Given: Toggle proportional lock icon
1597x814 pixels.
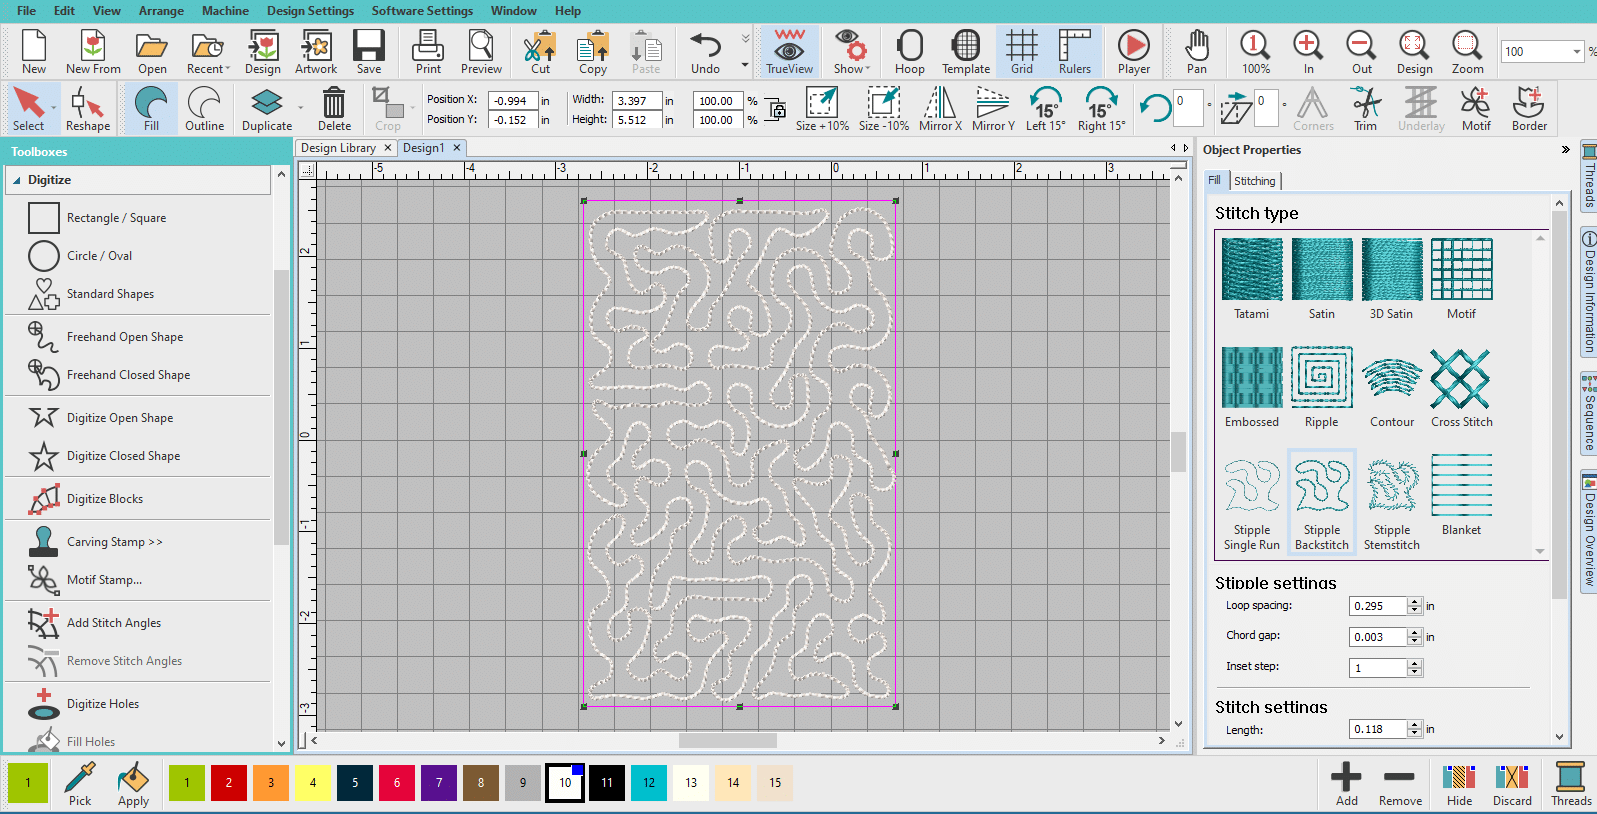Looking at the screenshot, I should coord(775,110).
